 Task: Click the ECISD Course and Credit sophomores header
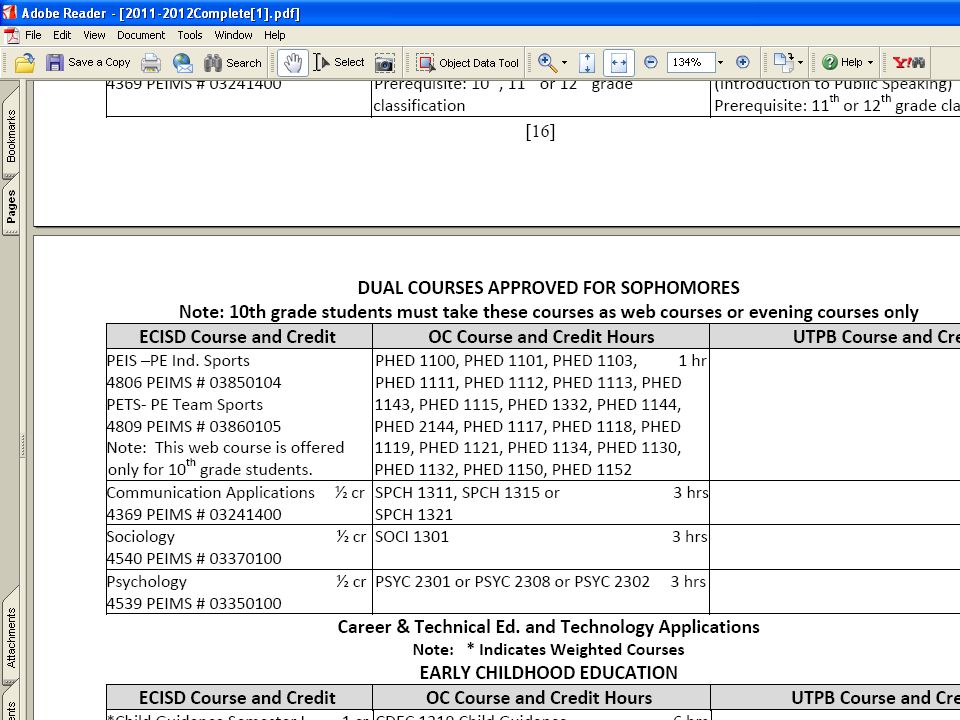point(238,337)
